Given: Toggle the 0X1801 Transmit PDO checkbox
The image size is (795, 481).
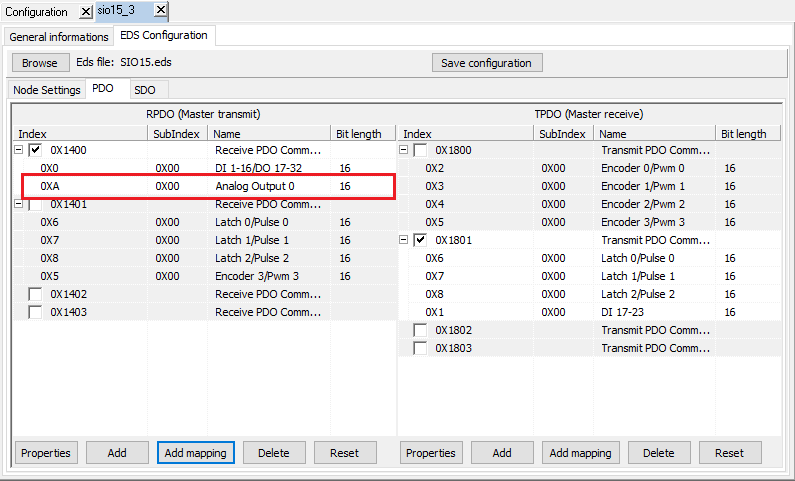Looking at the screenshot, I should 421,240.
